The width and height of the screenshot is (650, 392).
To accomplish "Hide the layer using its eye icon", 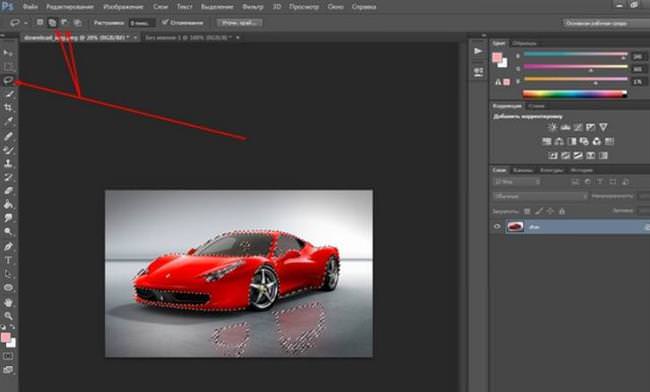I will coord(497,227).
